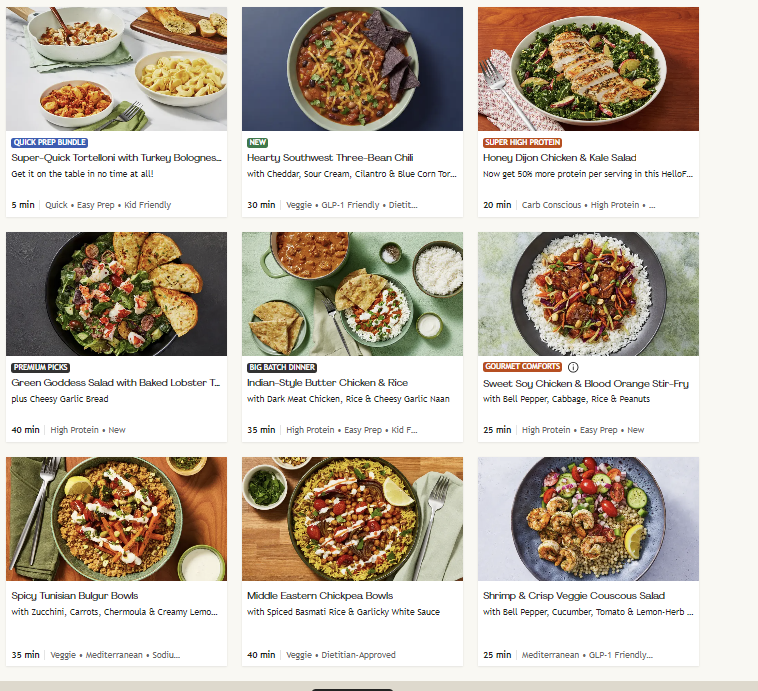Open the Indian-Style Butter Chicken & Rice title
The height and width of the screenshot is (691, 758).
pos(327,383)
